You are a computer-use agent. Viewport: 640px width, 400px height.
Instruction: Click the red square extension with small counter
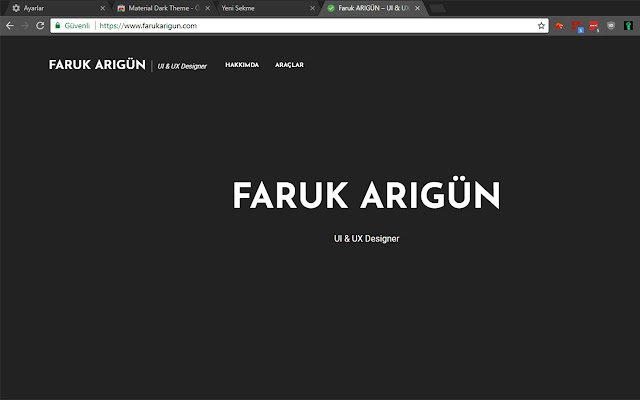coord(594,26)
